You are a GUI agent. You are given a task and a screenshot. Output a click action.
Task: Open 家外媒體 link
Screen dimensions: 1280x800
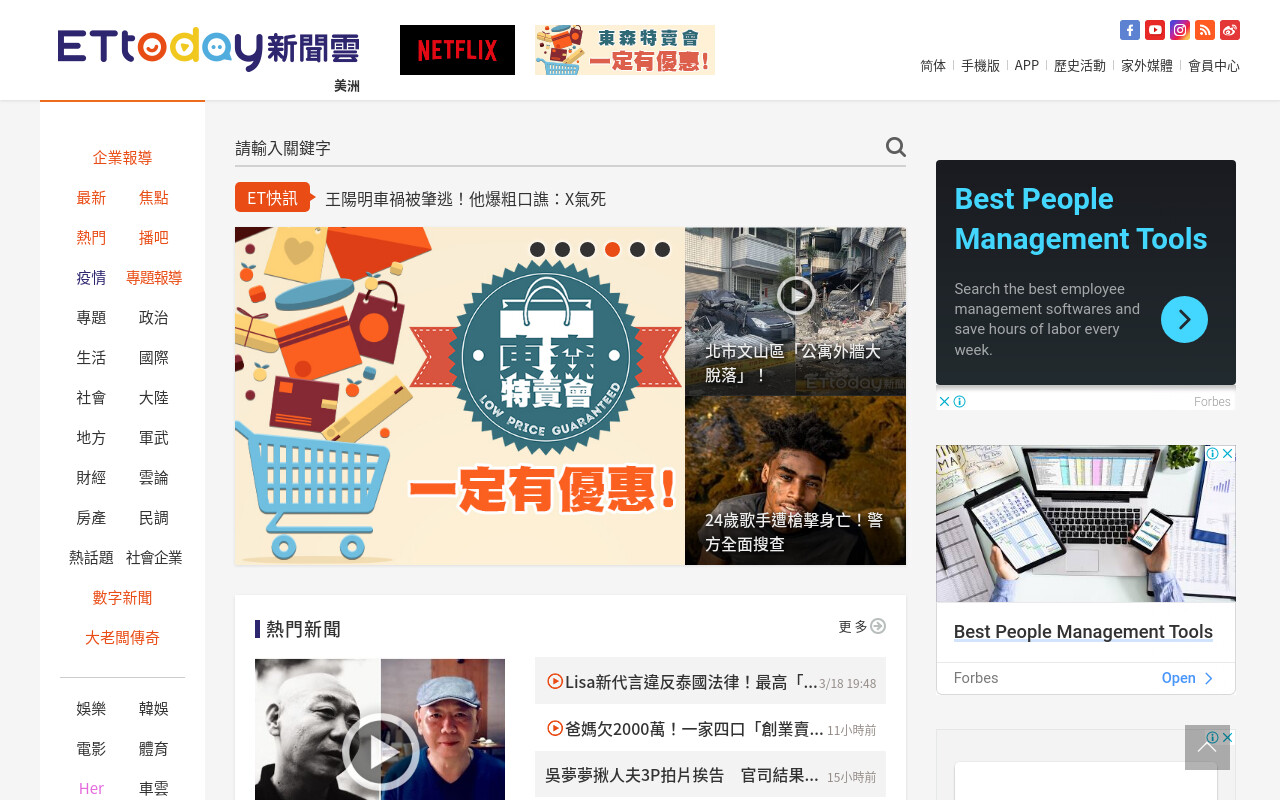[x=1147, y=65]
